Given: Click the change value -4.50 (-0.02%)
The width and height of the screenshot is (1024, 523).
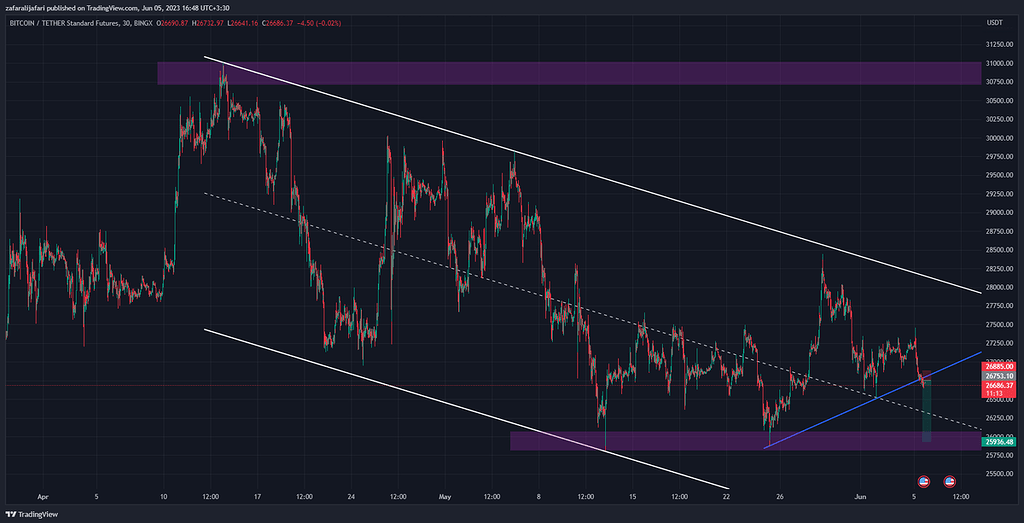Looking at the screenshot, I should [x=319, y=23].
